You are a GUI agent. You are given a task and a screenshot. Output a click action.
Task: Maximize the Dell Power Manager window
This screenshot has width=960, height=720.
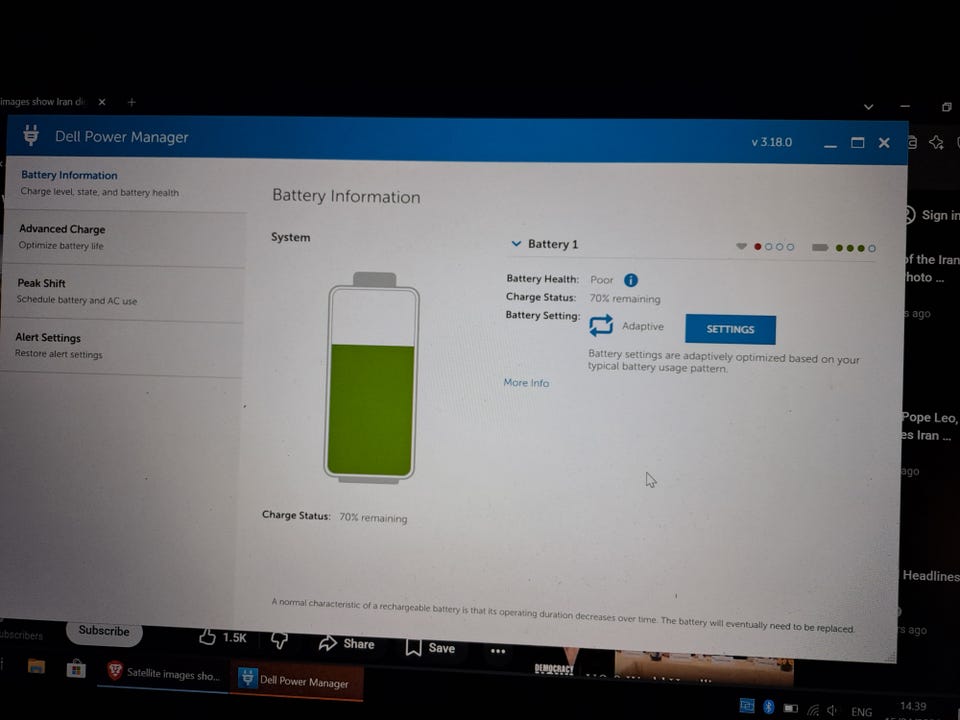tap(858, 143)
